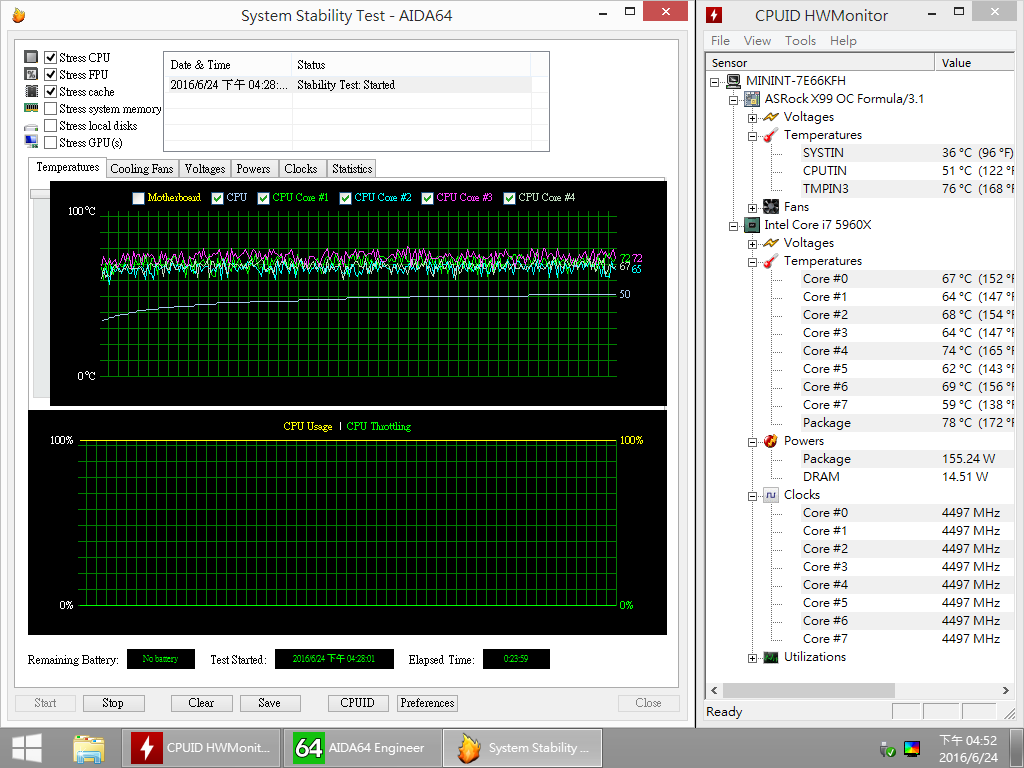1024x768 pixels.
Task: Open the Statistics tab
Action: (x=352, y=168)
